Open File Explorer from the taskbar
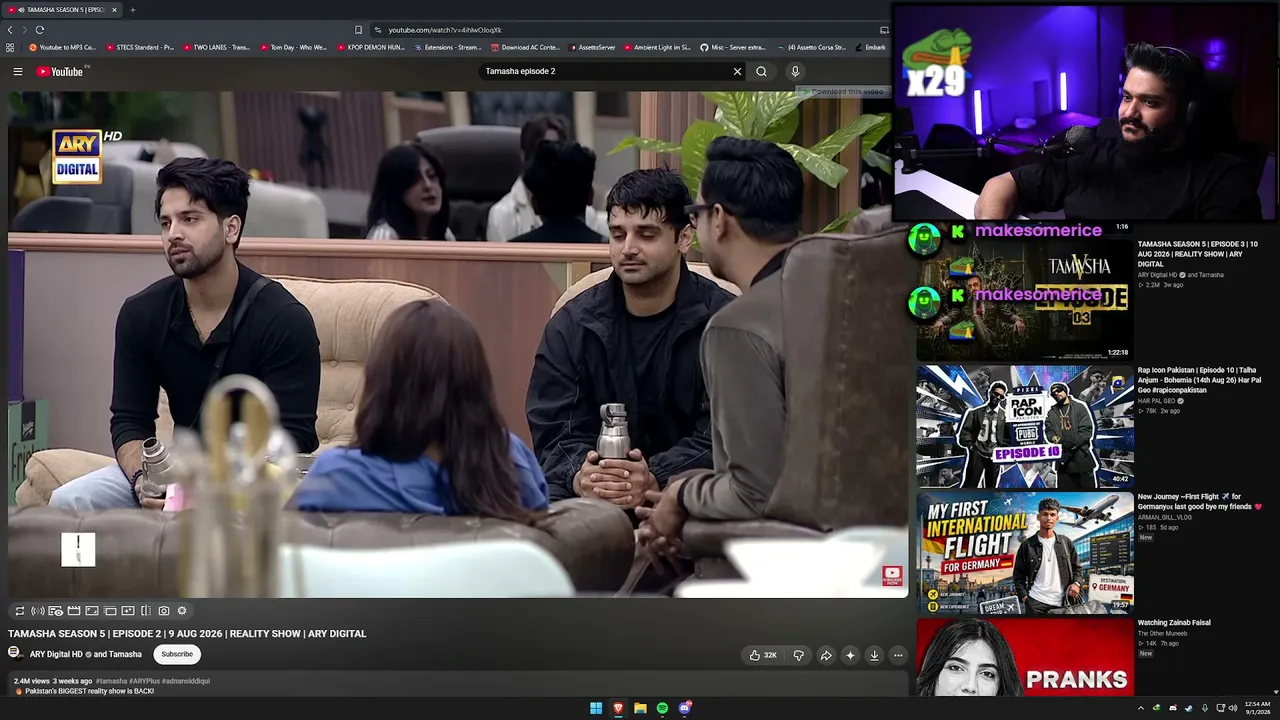 (640, 708)
